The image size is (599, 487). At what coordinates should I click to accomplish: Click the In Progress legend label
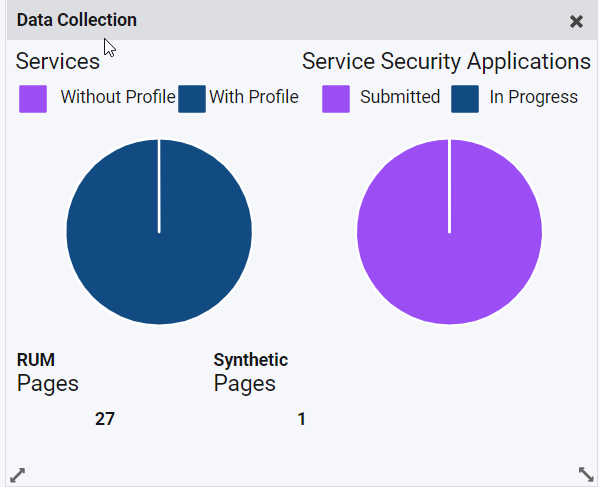pos(534,97)
